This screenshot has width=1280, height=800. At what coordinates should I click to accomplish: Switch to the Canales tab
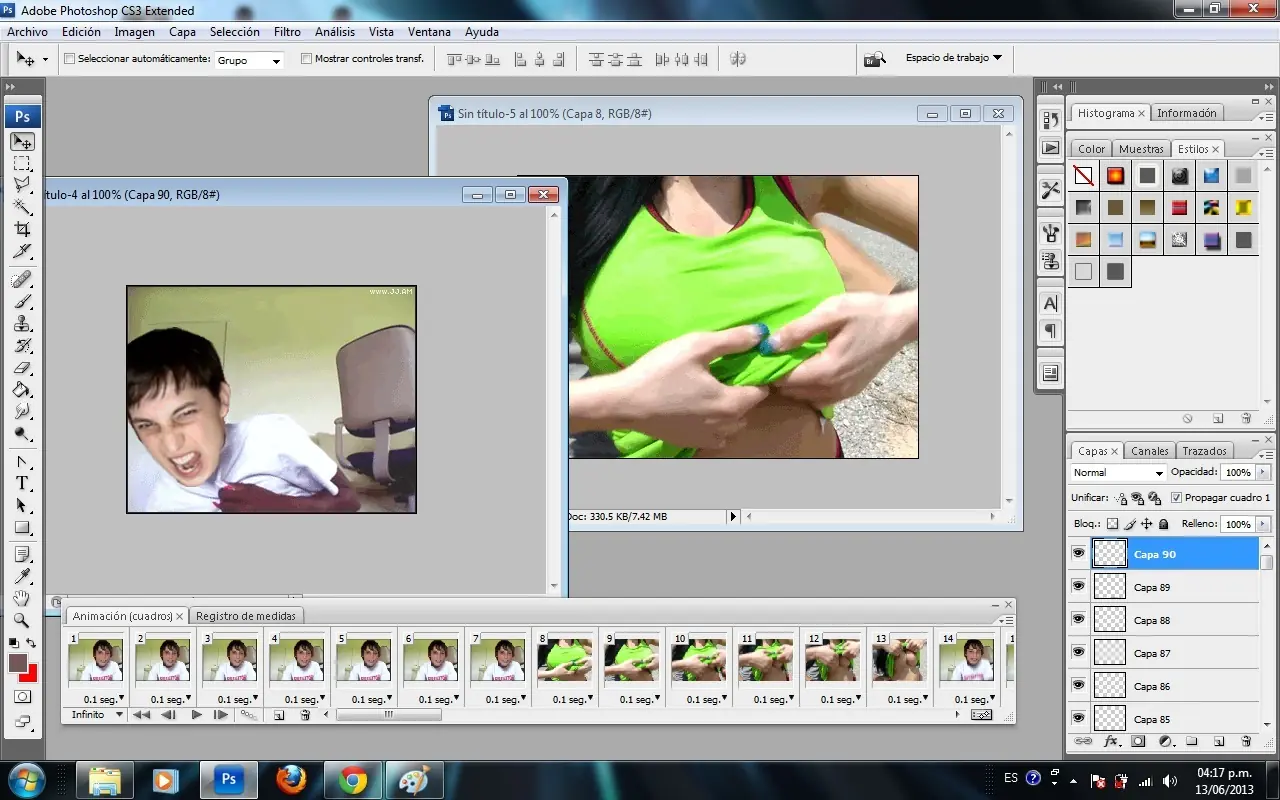pyautogui.click(x=1149, y=451)
